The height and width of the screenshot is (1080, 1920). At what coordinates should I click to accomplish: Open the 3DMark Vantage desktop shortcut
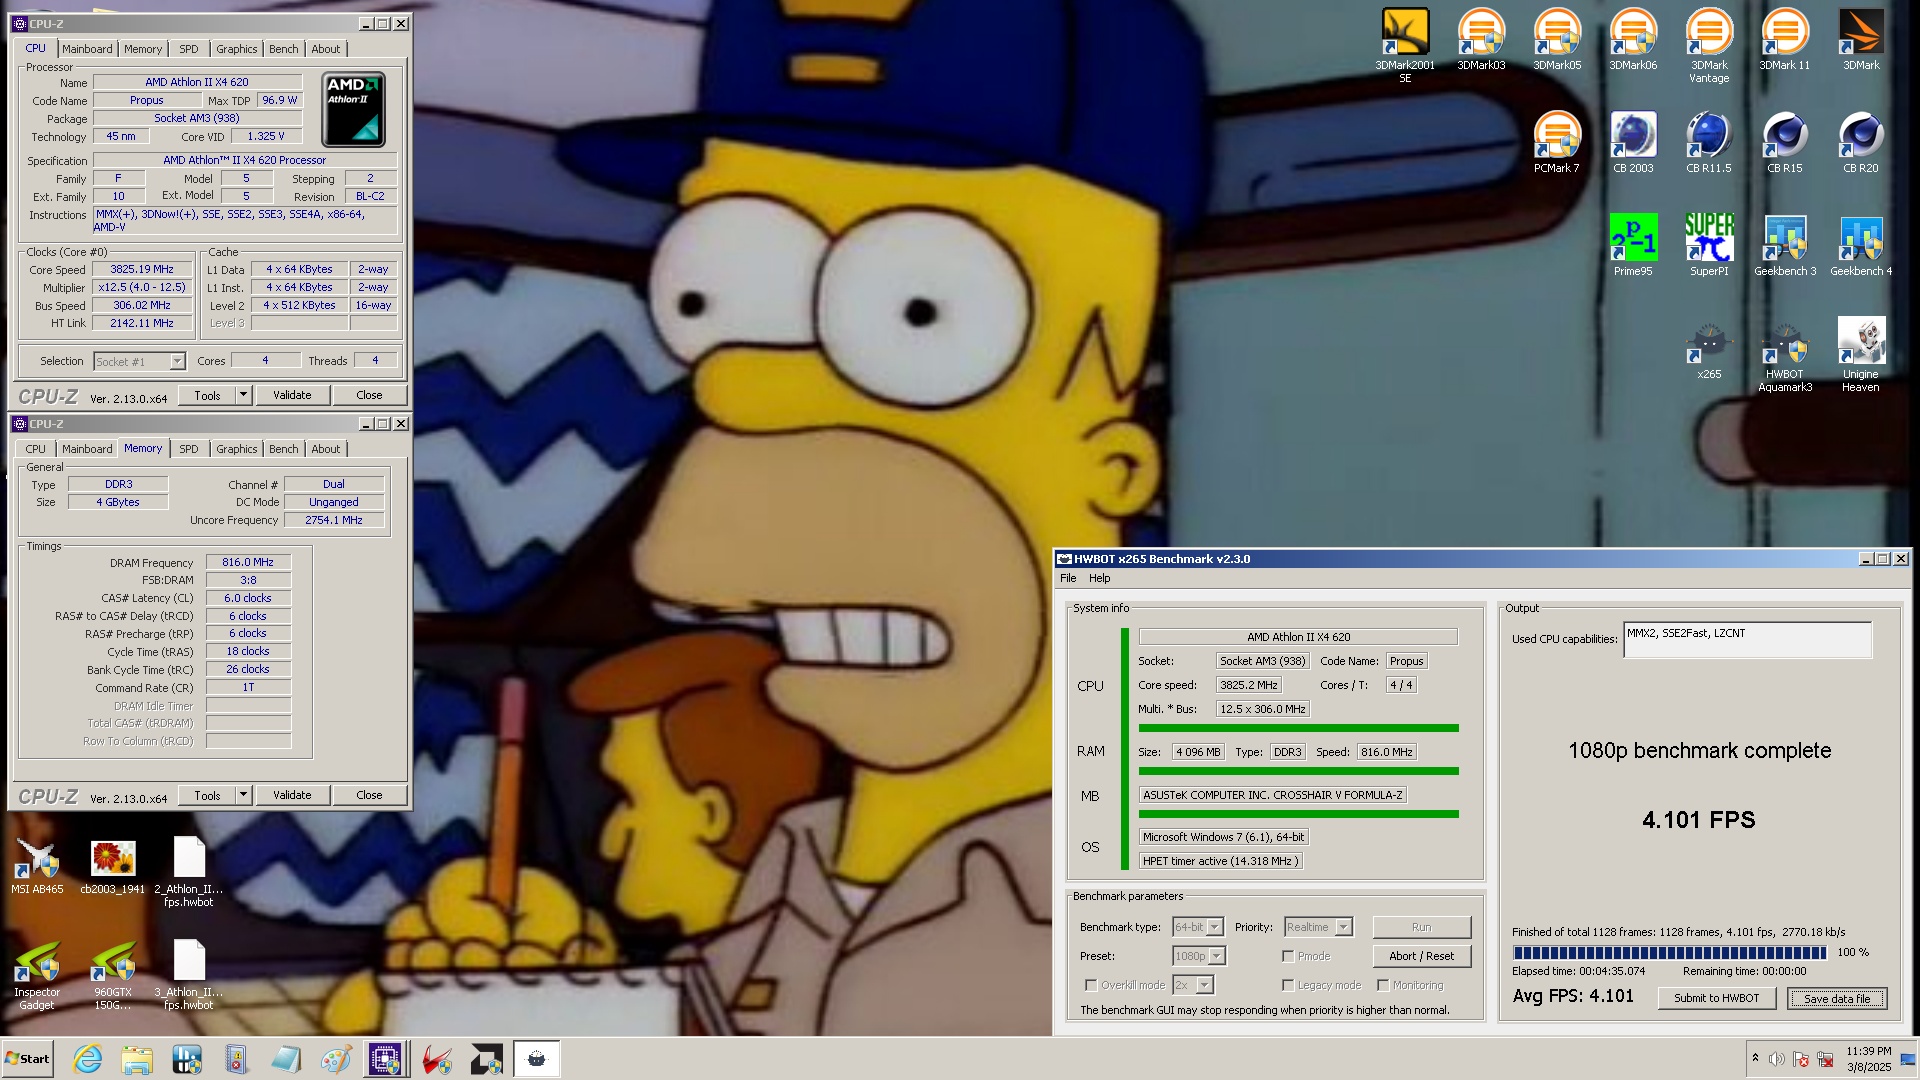1709,45
